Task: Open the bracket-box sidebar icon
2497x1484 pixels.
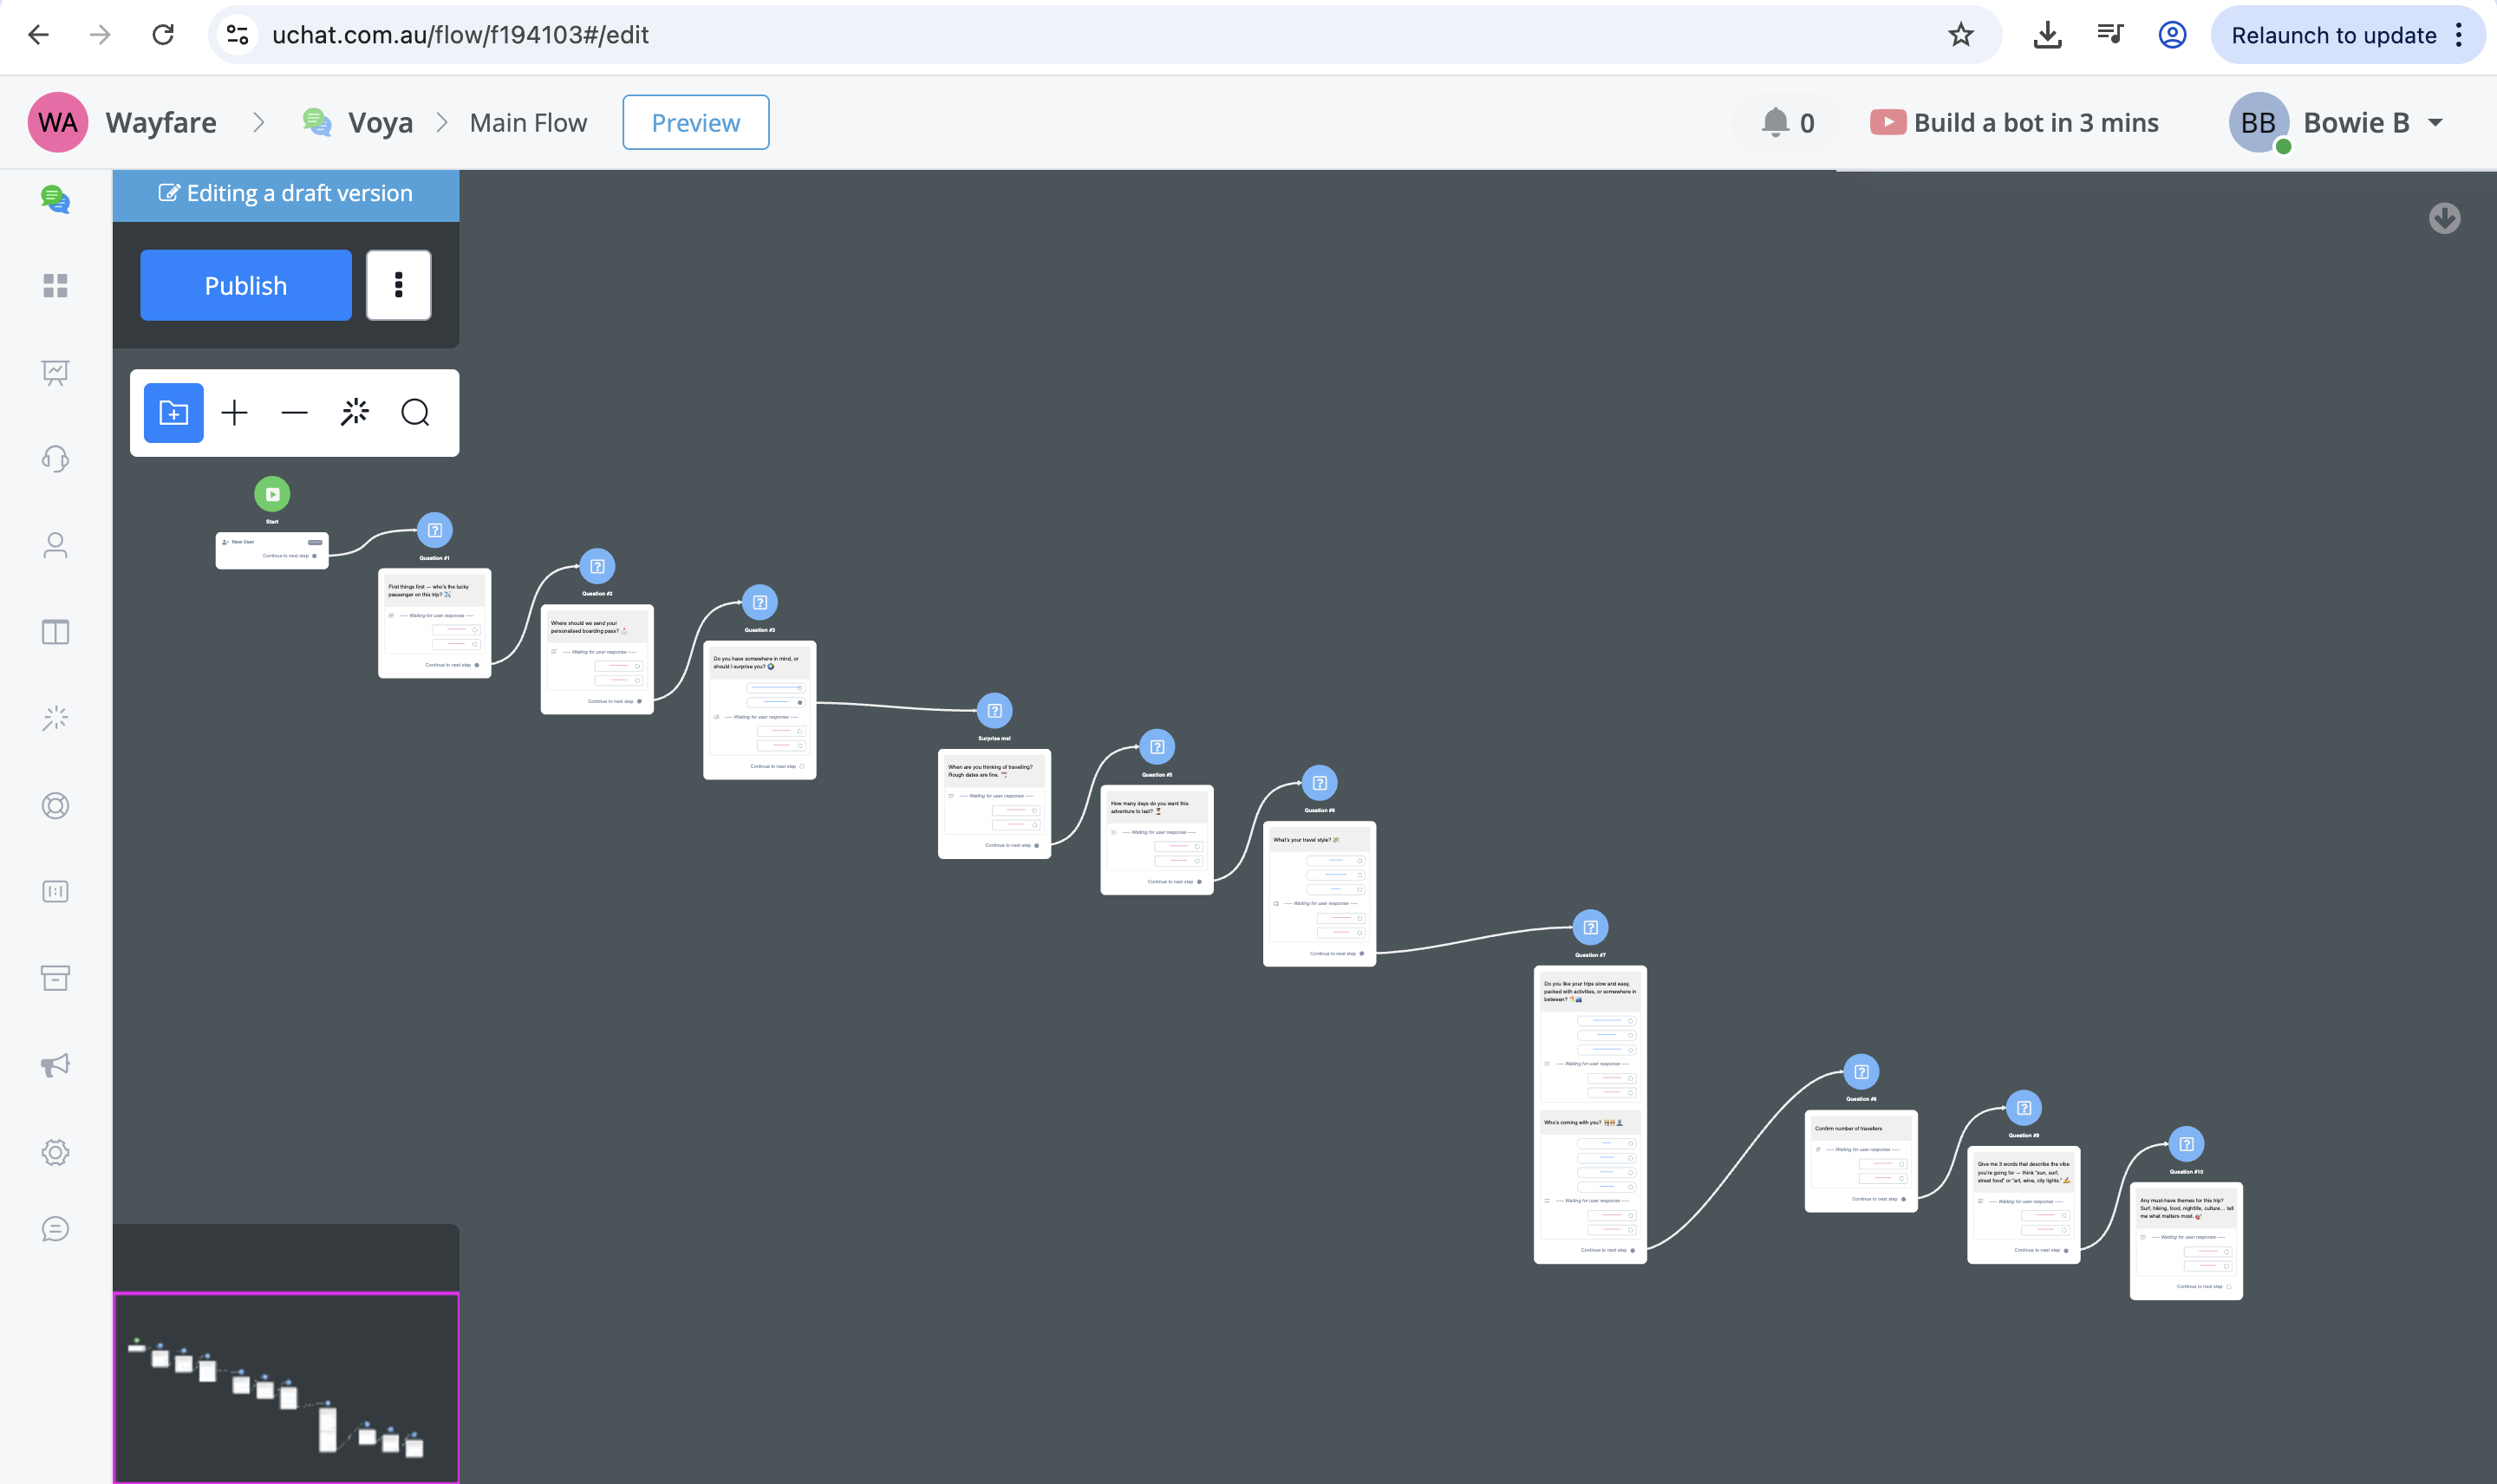Action: tap(55, 891)
